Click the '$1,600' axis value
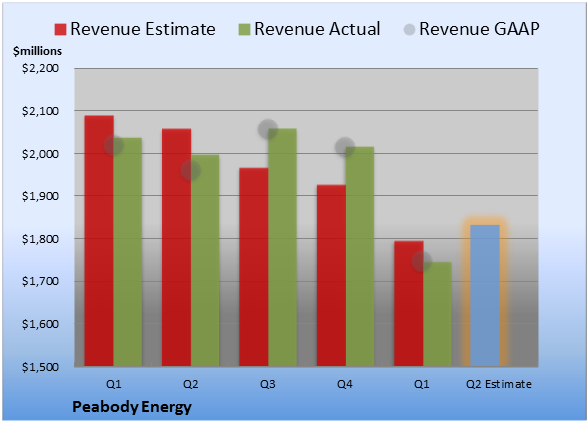 tap(40, 324)
